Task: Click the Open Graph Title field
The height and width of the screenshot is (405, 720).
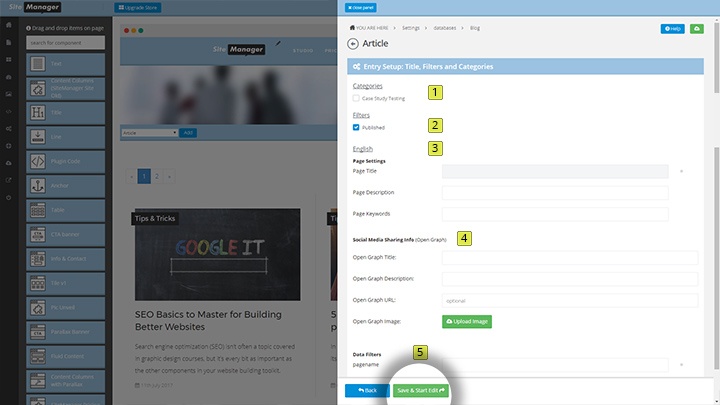Action: (x=570, y=257)
